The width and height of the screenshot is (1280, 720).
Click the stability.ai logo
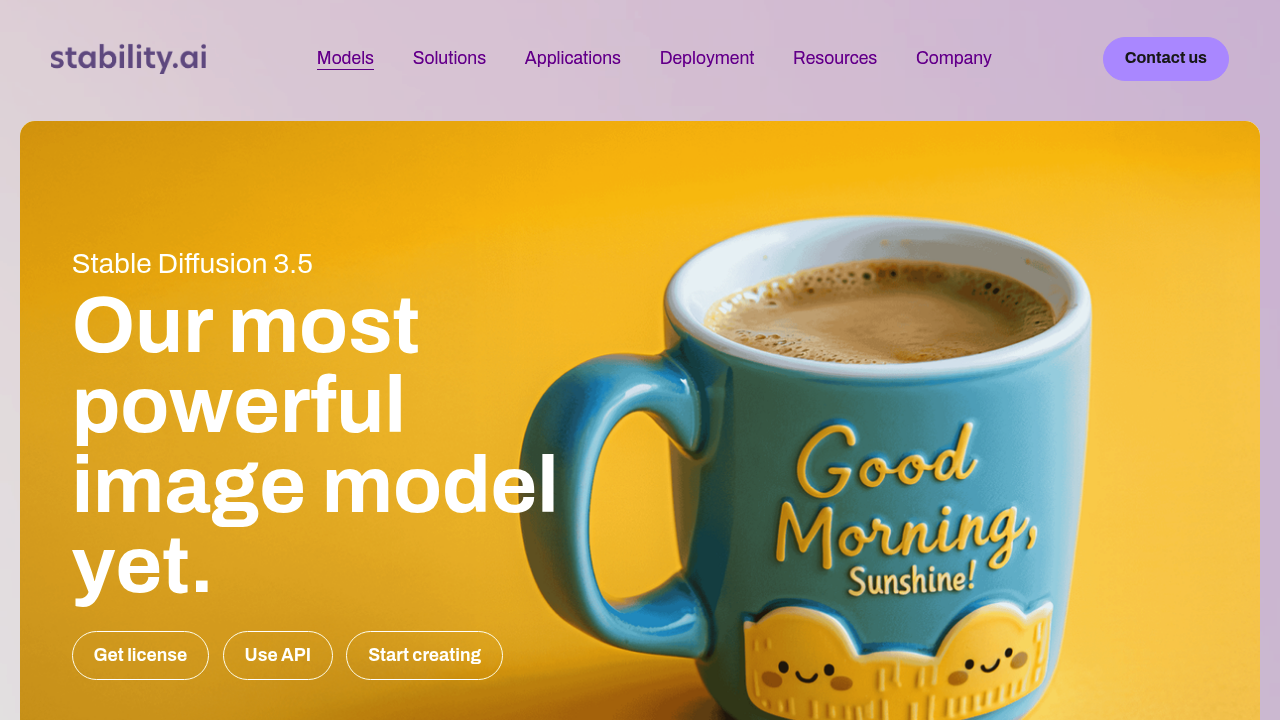(128, 58)
